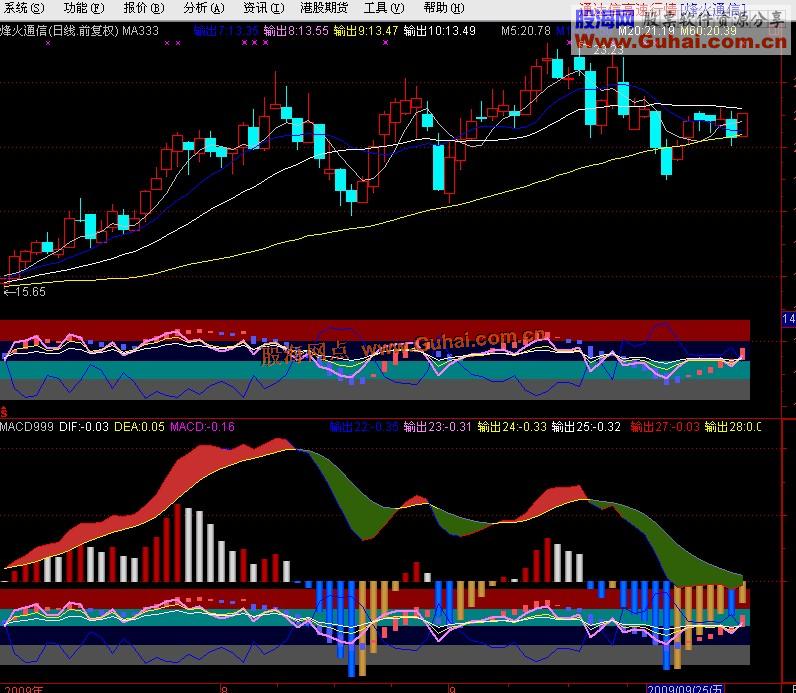This screenshot has height=693, width=796.
Task: Select the 输出23:-0.31 indicator value
Action: (x=438, y=427)
